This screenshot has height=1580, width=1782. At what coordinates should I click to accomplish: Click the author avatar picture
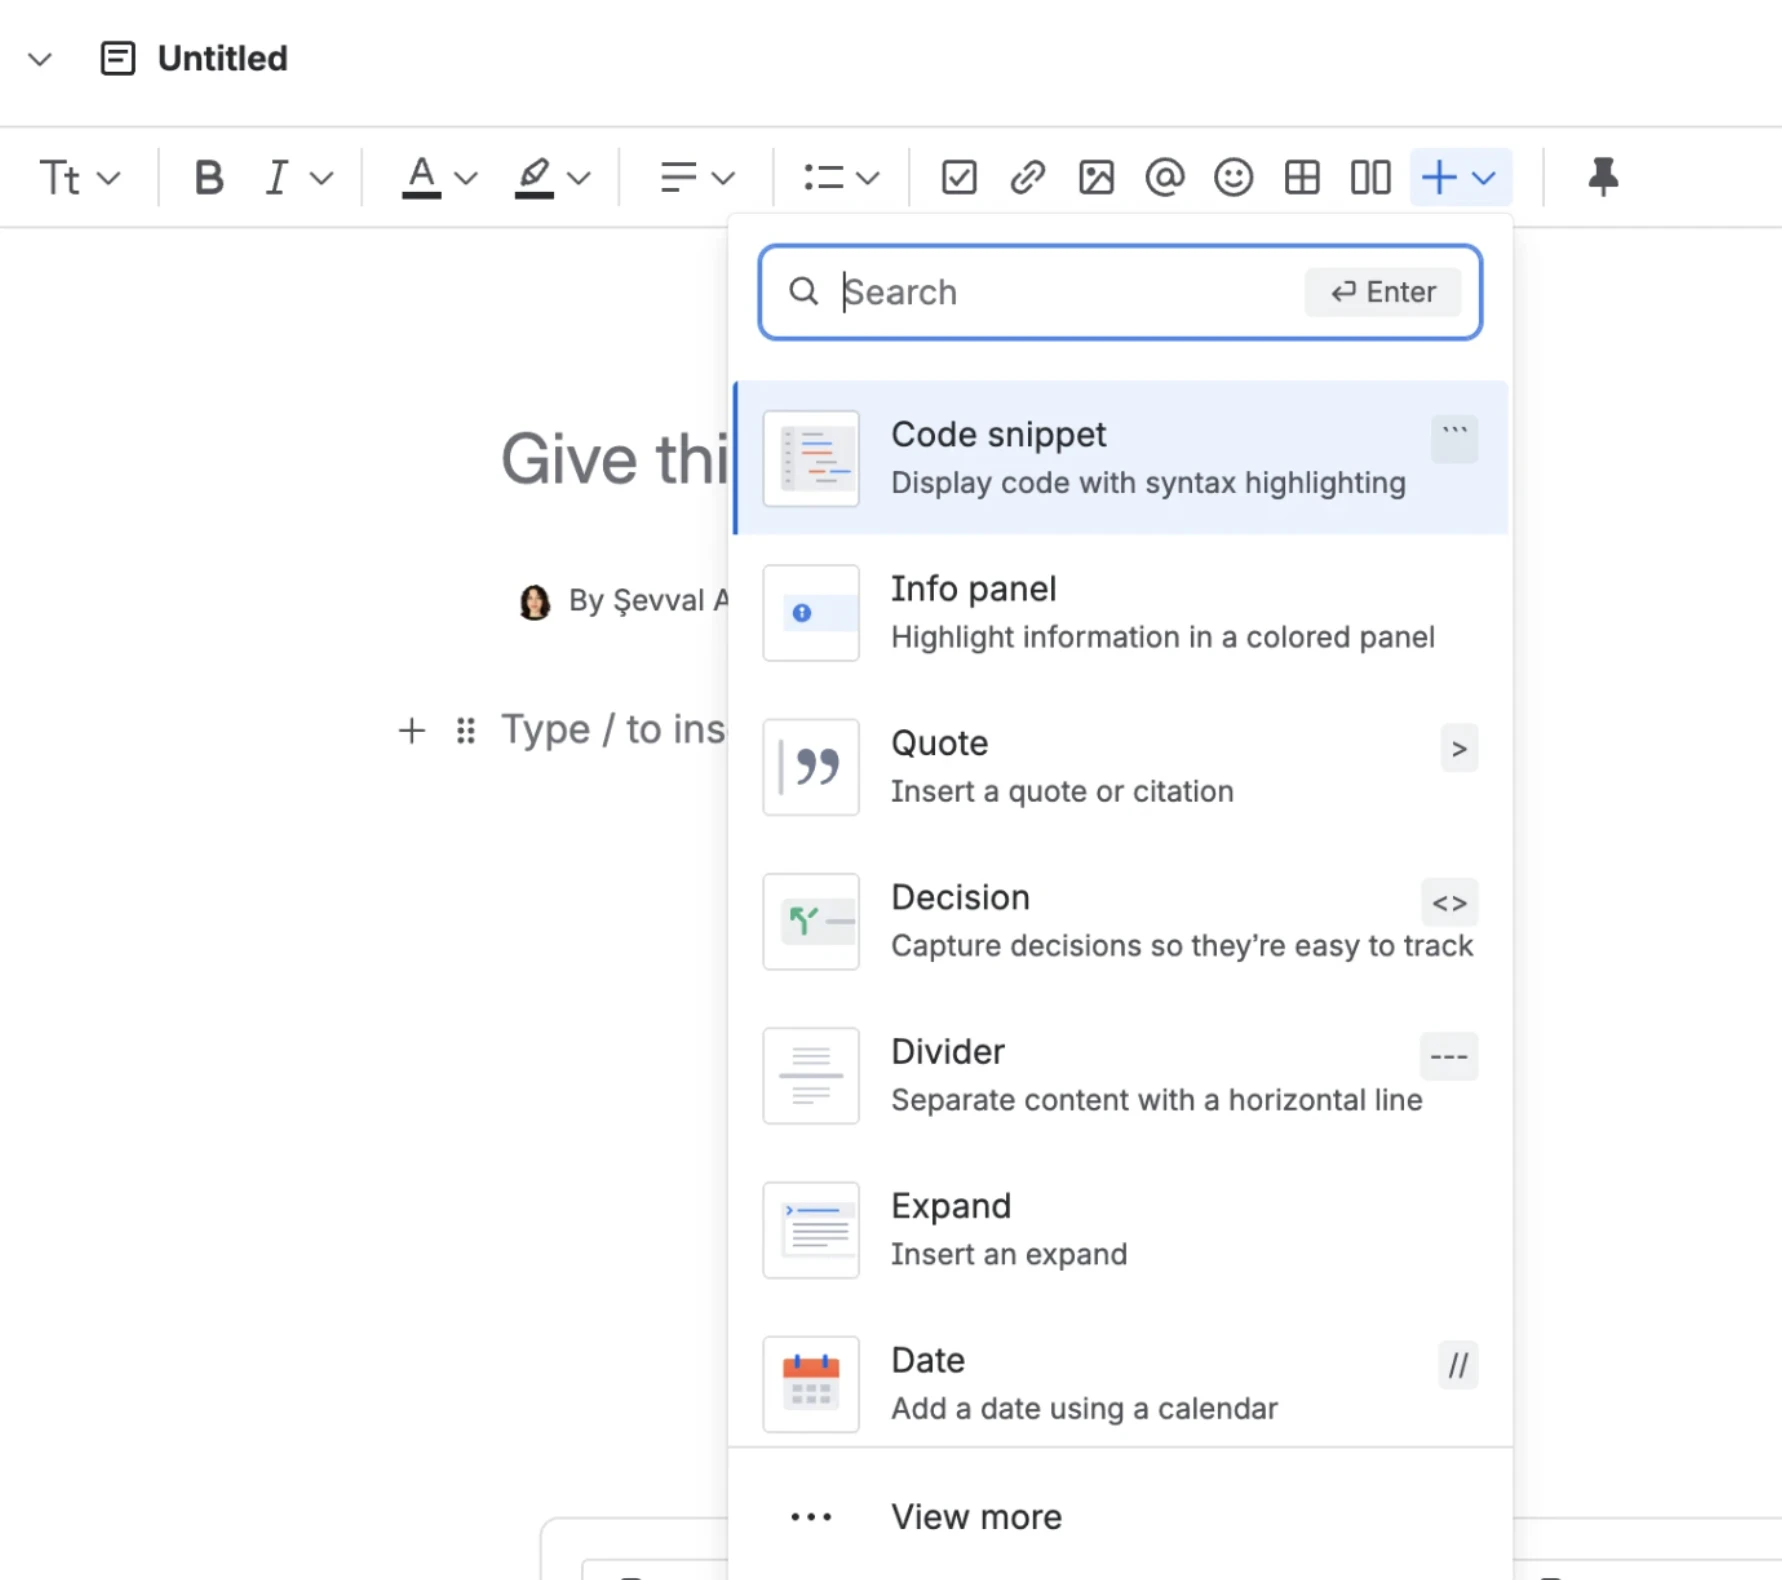coord(535,602)
